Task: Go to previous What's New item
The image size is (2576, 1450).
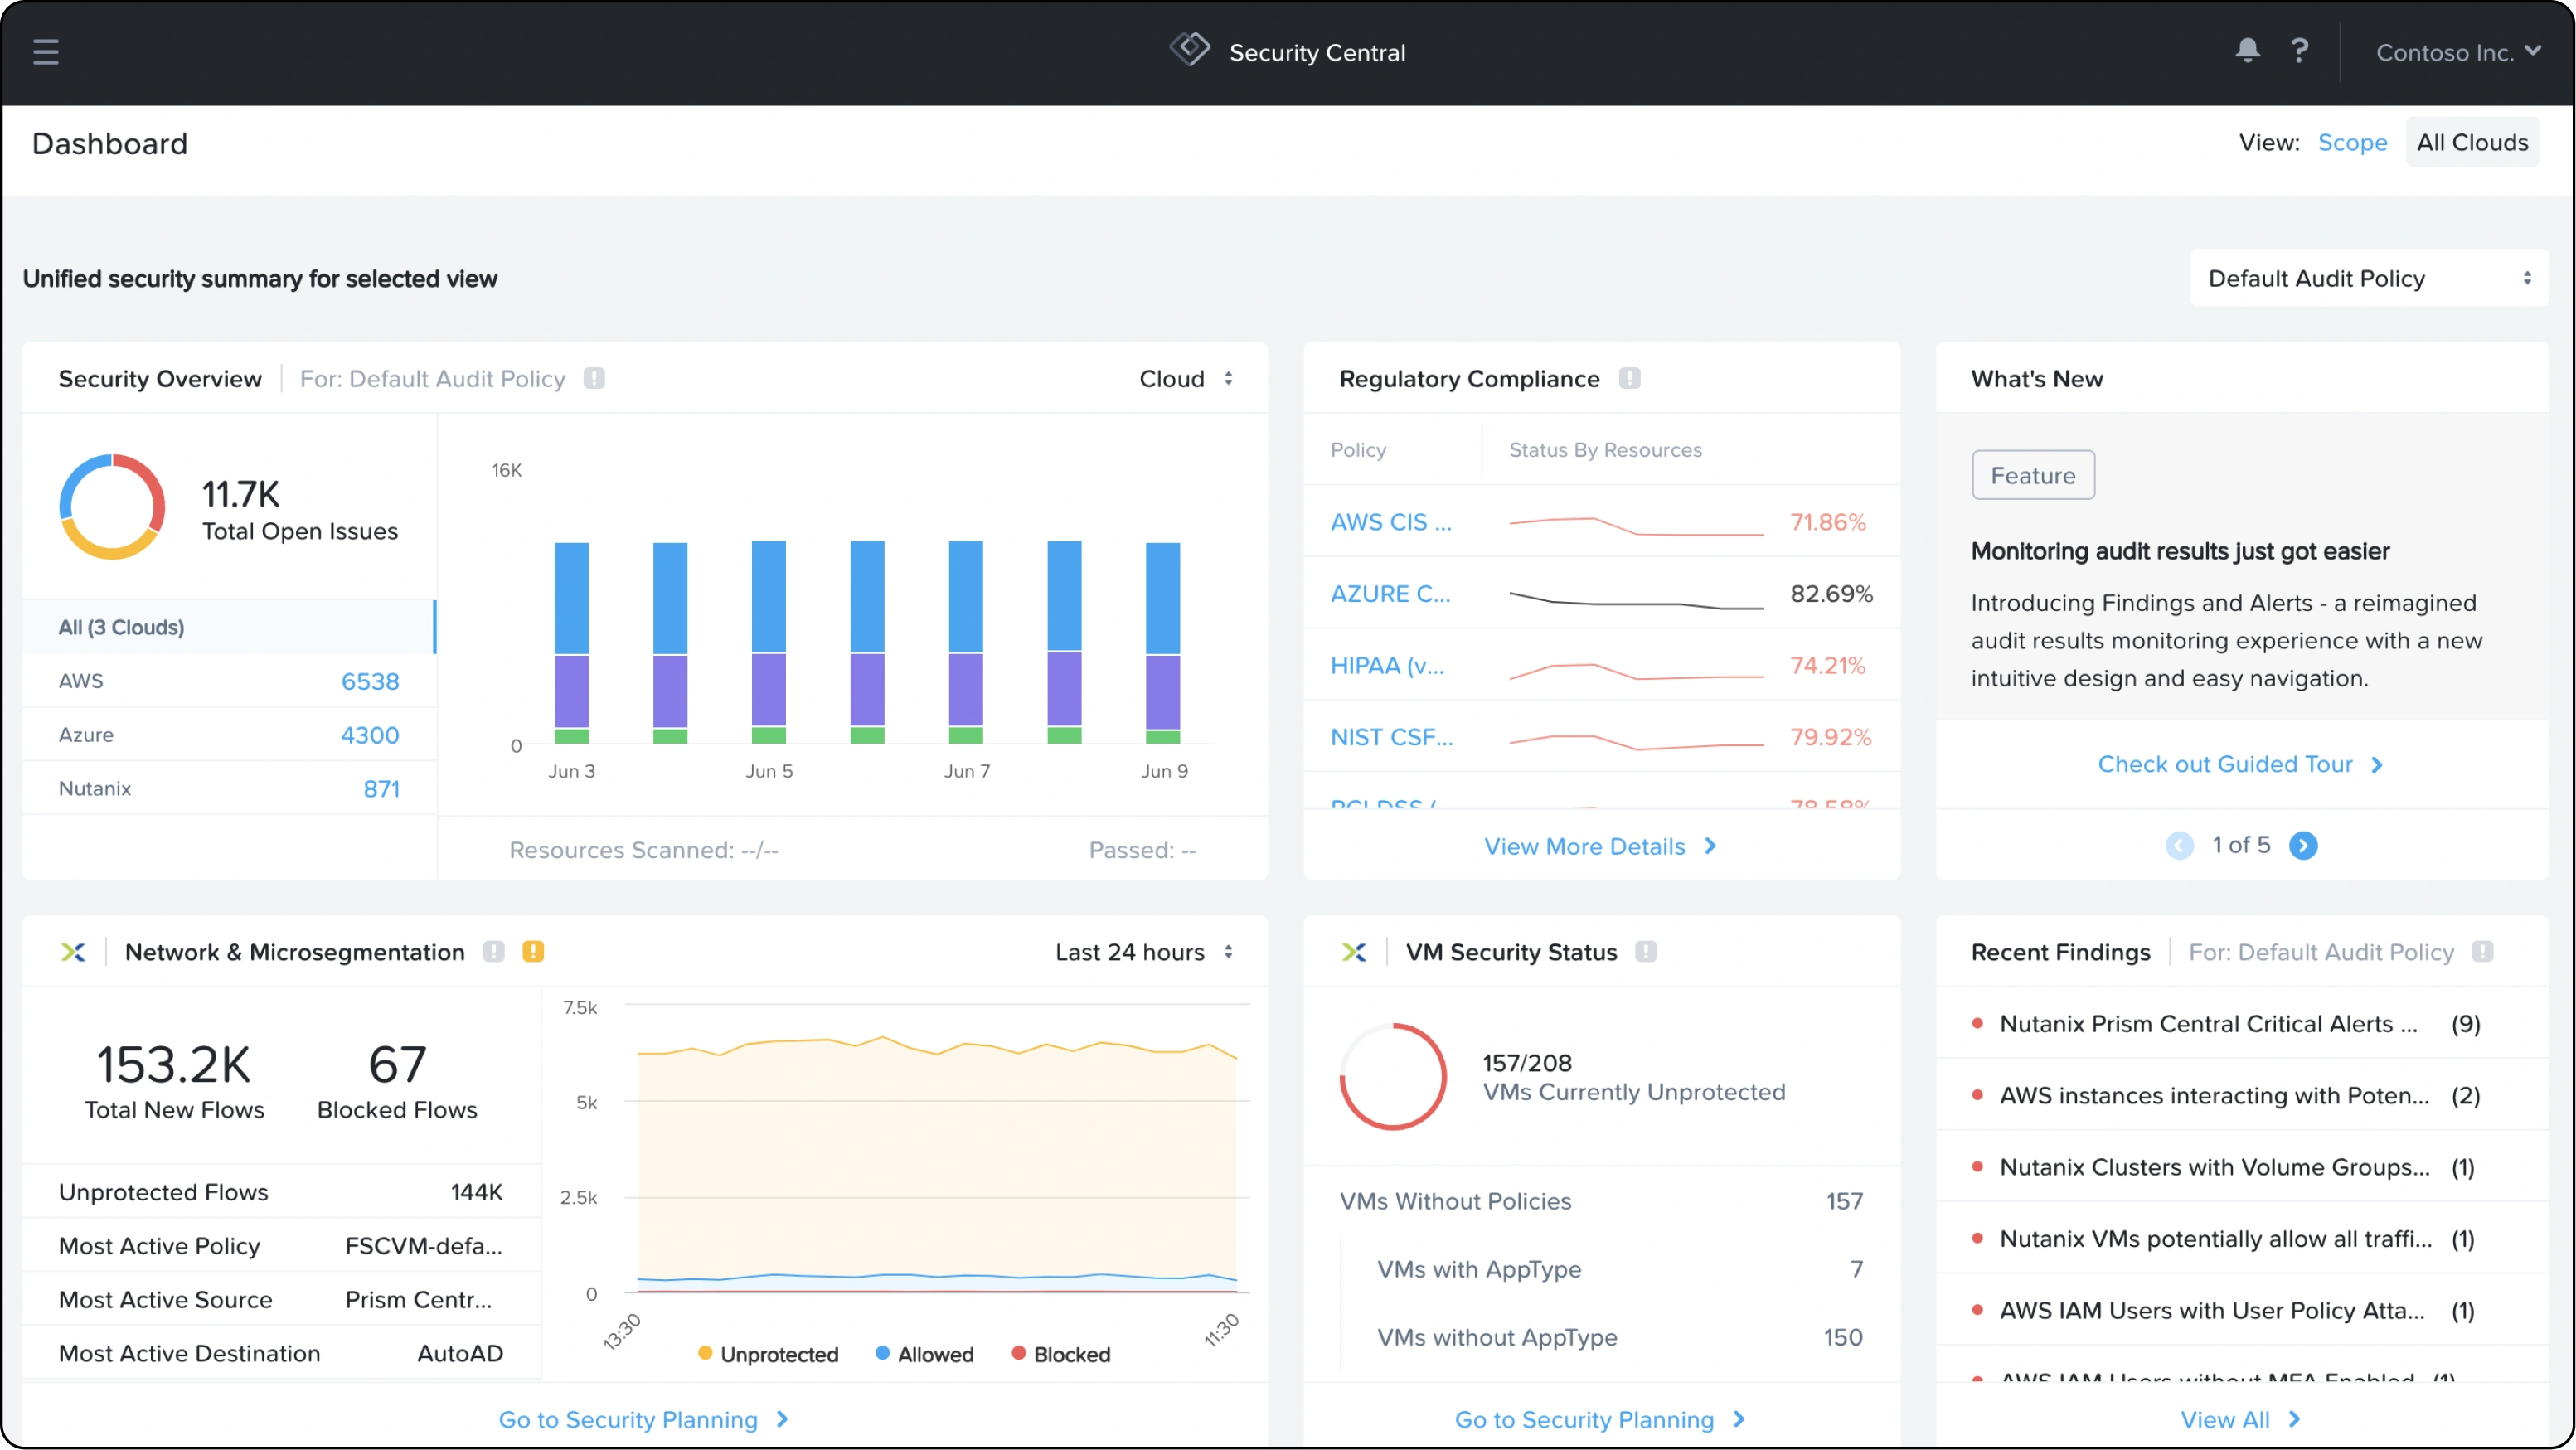Action: (2180, 846)
